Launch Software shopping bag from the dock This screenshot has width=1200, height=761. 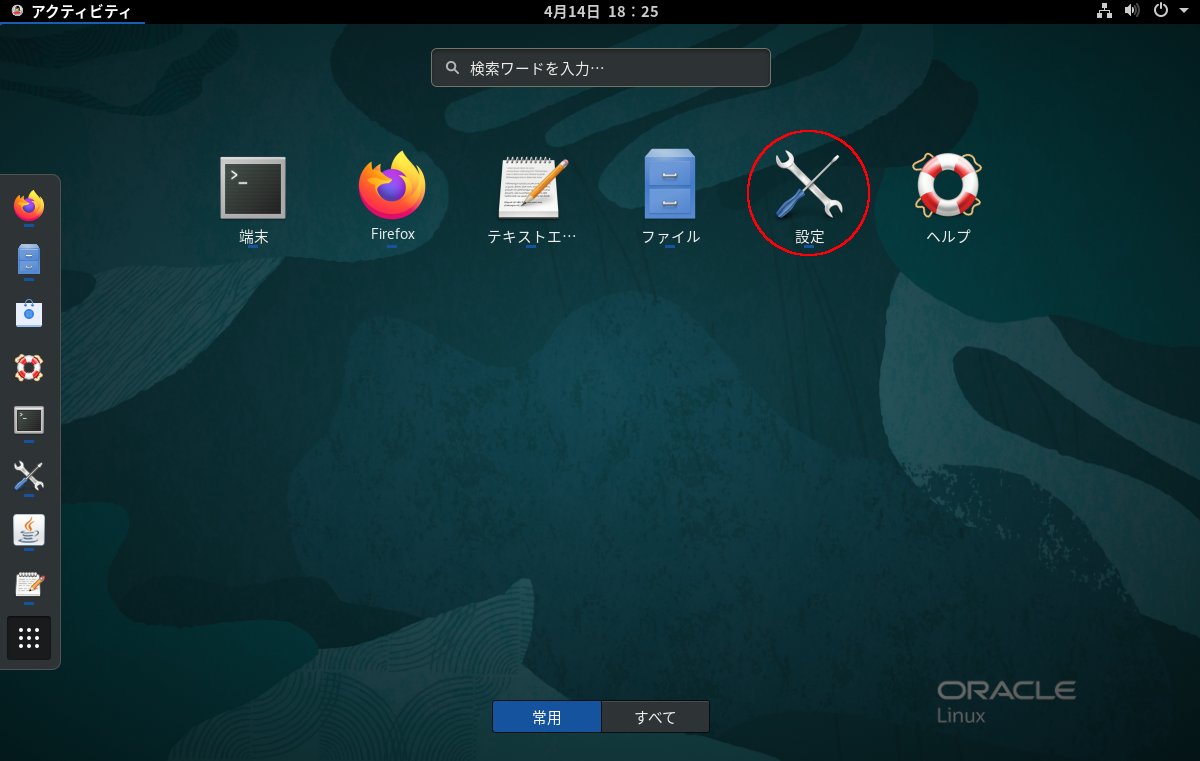pyautogui.click(x=29, y=314)
